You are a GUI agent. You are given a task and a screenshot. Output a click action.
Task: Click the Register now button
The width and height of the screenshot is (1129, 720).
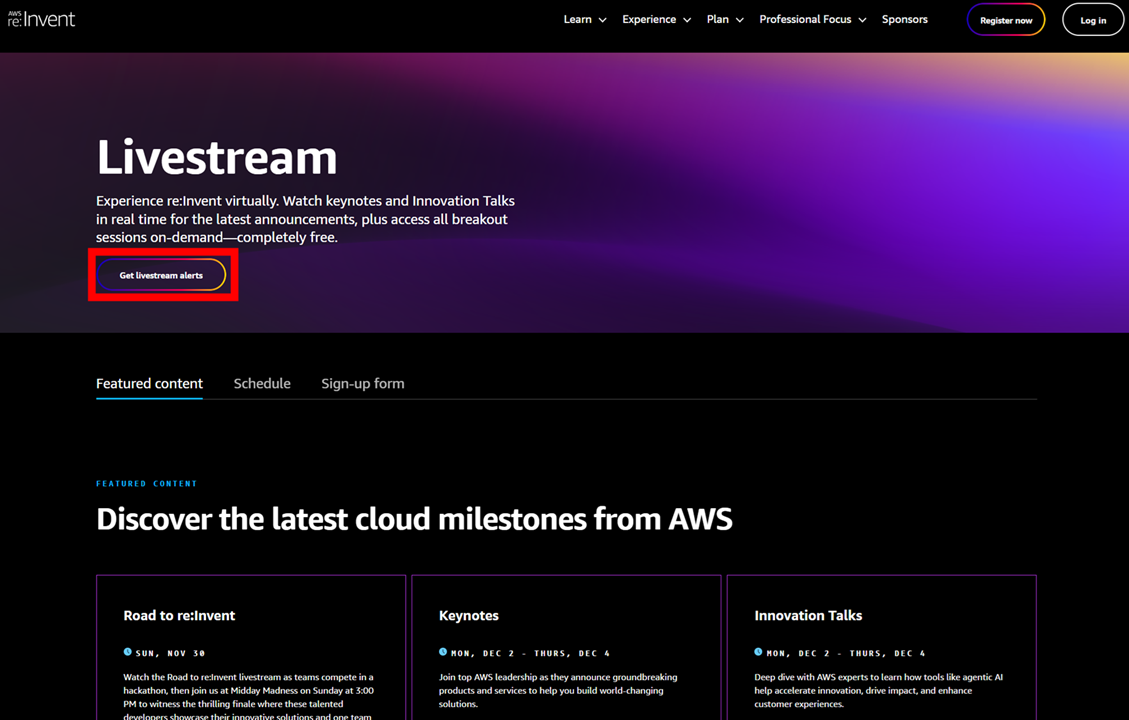[1006, 19]
